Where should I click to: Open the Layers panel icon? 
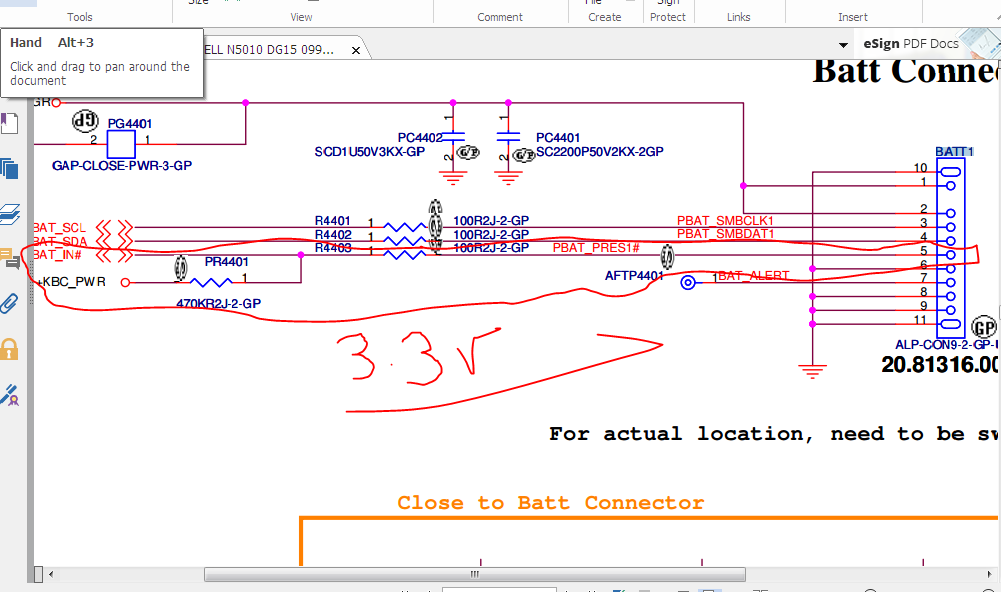pyautogui.click(x=10, y=214)
